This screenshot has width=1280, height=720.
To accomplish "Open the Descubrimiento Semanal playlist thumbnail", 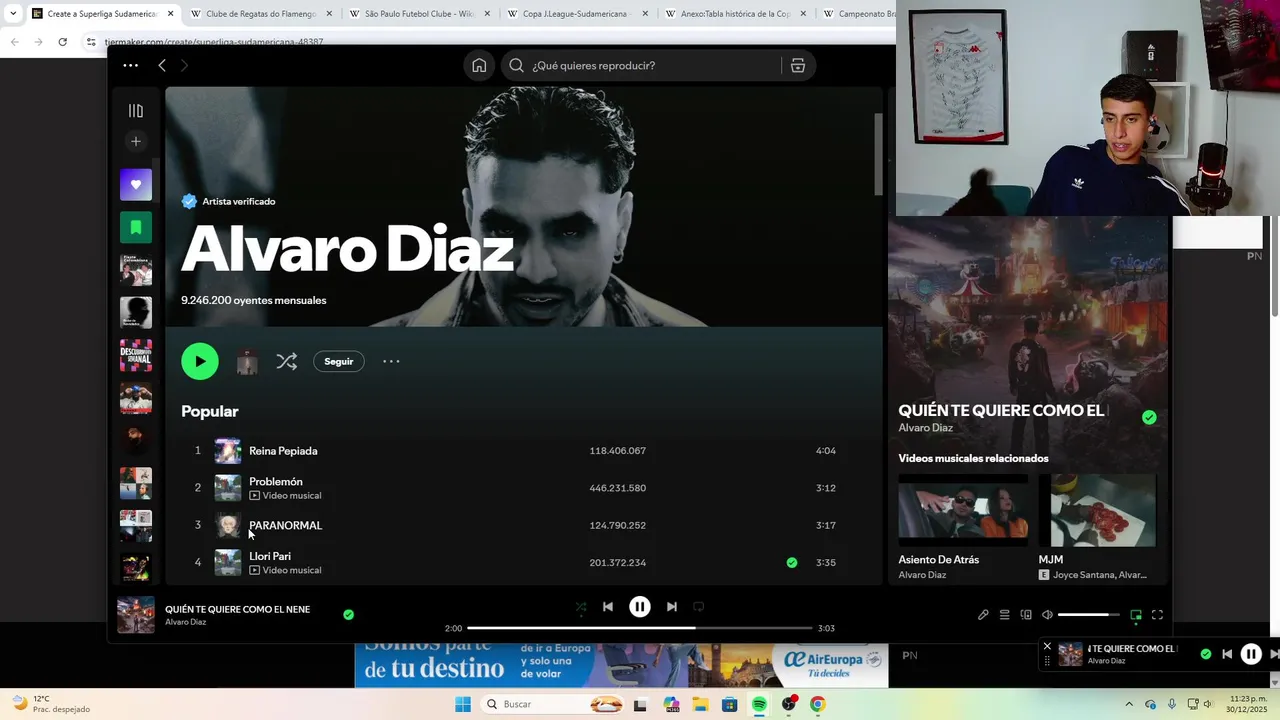I will pyautogui.click(x=136, y=355).
